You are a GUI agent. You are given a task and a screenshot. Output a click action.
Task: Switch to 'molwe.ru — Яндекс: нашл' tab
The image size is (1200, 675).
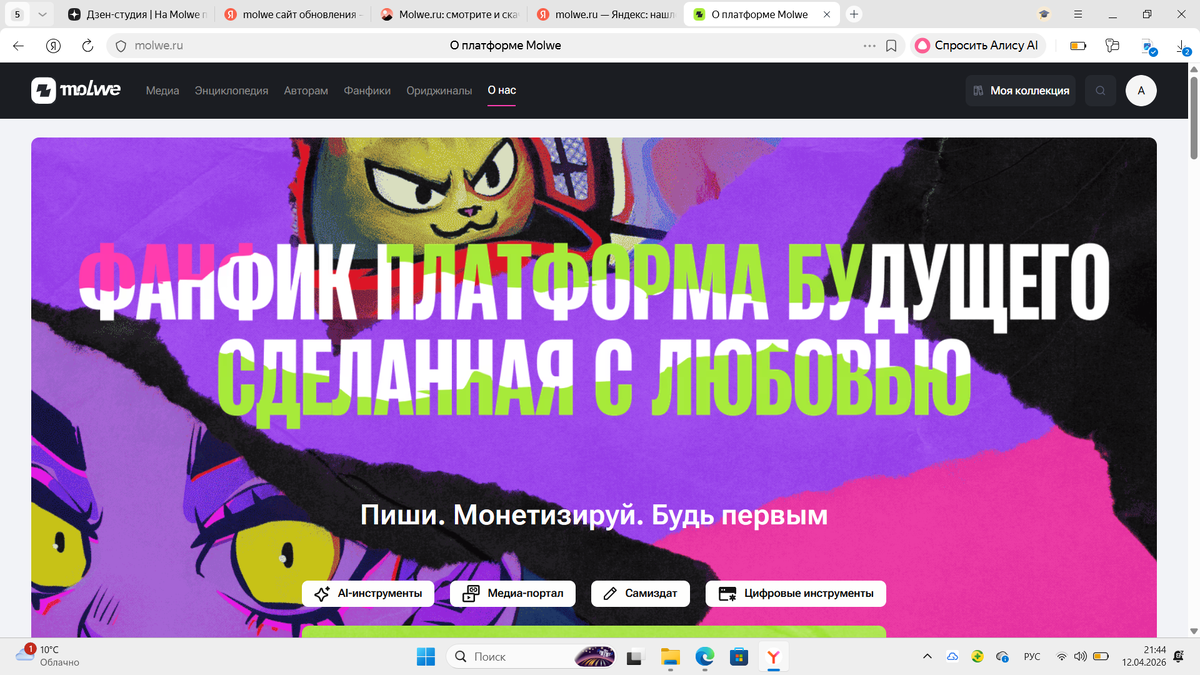pyautogui.click(x=607, y=14)
